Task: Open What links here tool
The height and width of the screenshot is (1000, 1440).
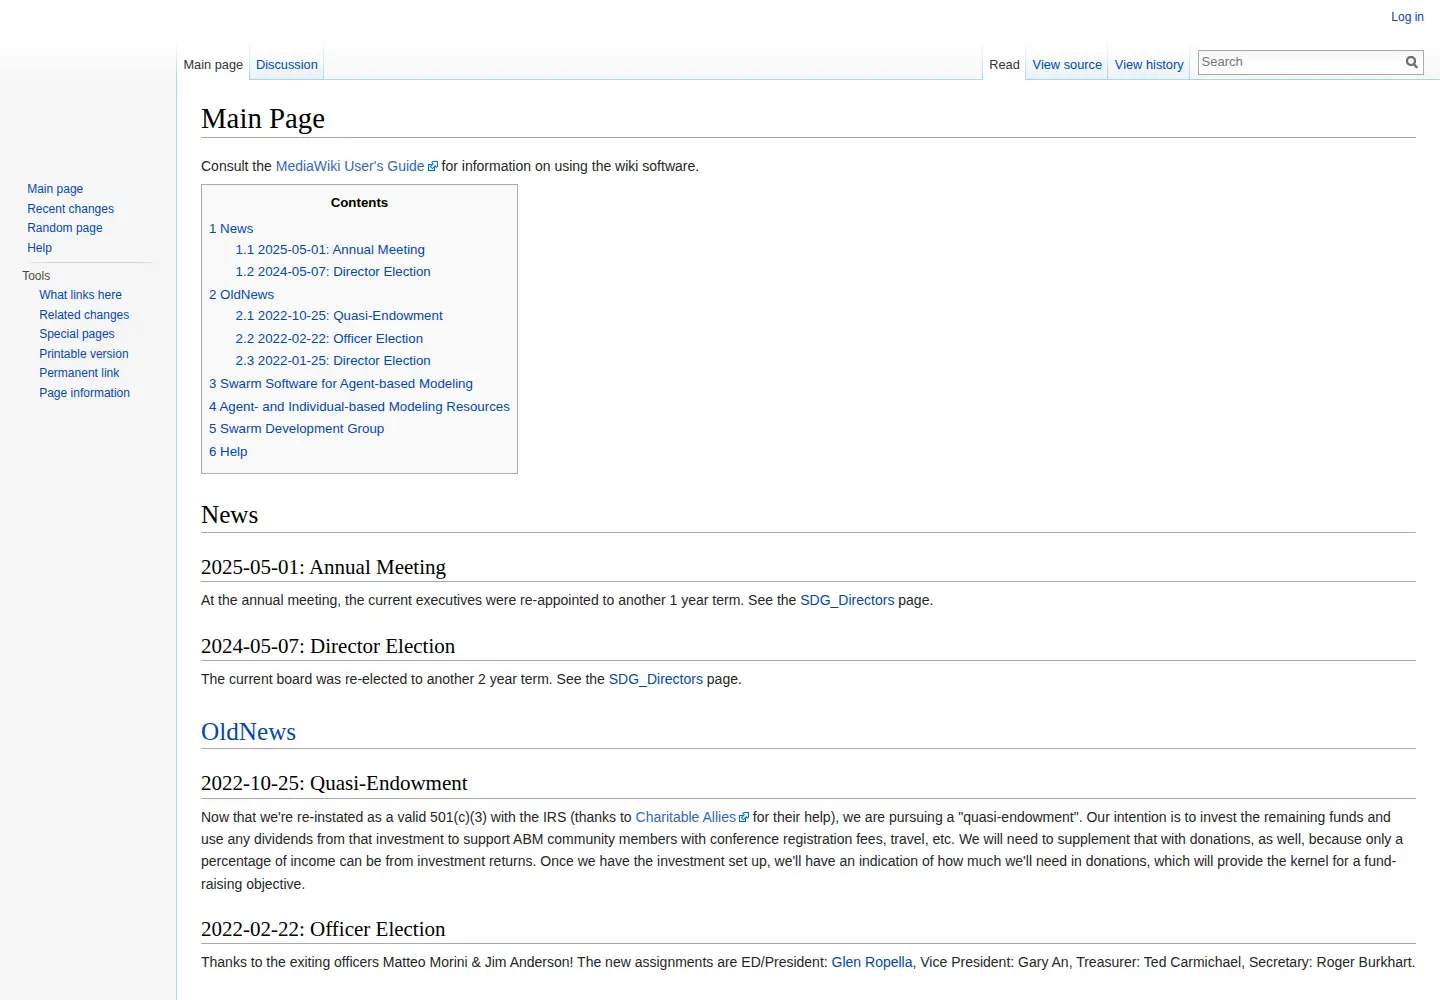Action: pos(80,295)
